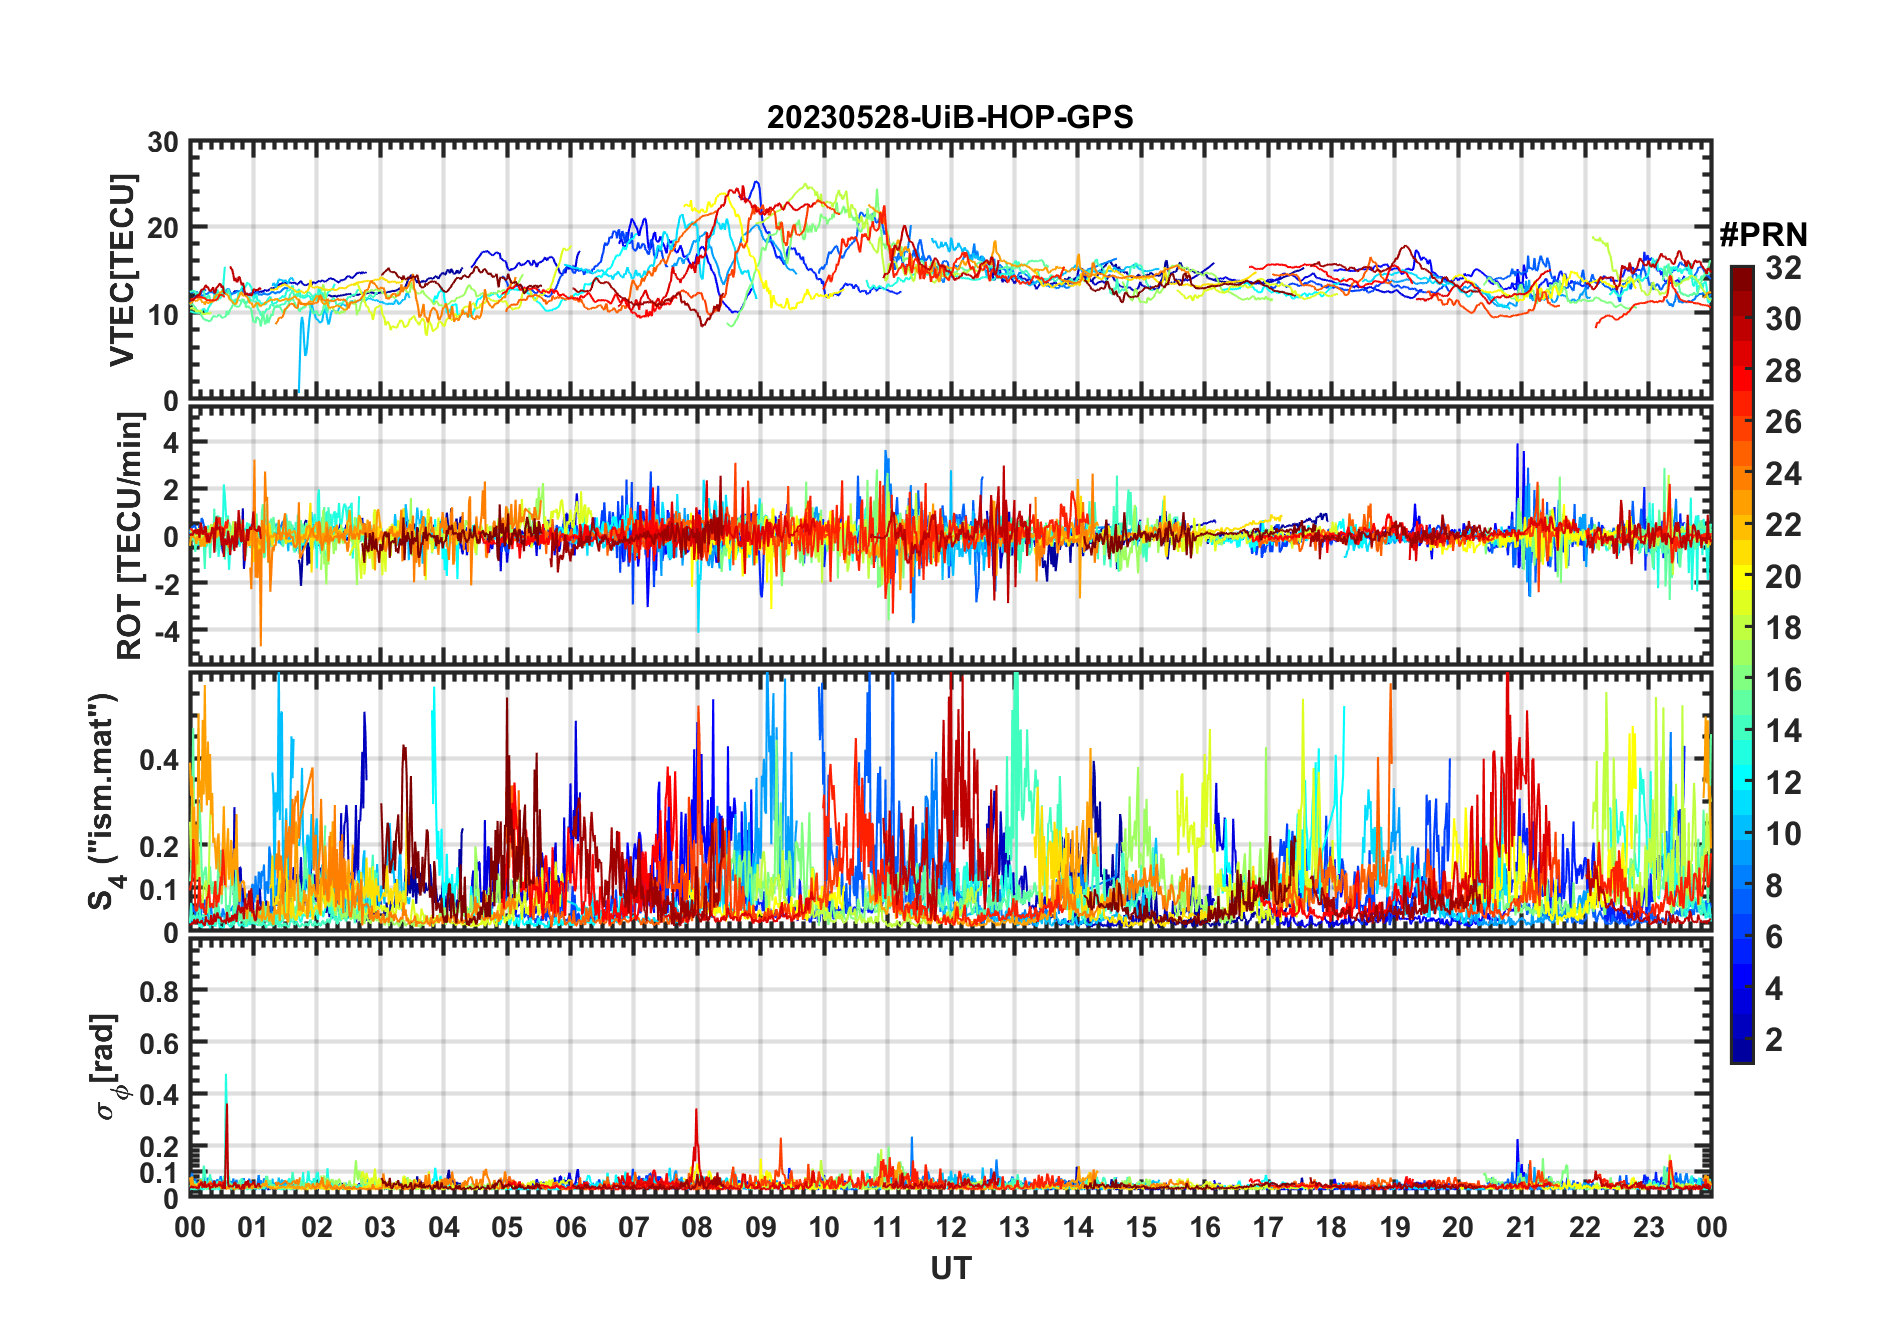The height and width of the screenshot is (1330, 1902).
Task: Select the 08 hour tick on the UT axis
Action: coord(697,1228)
